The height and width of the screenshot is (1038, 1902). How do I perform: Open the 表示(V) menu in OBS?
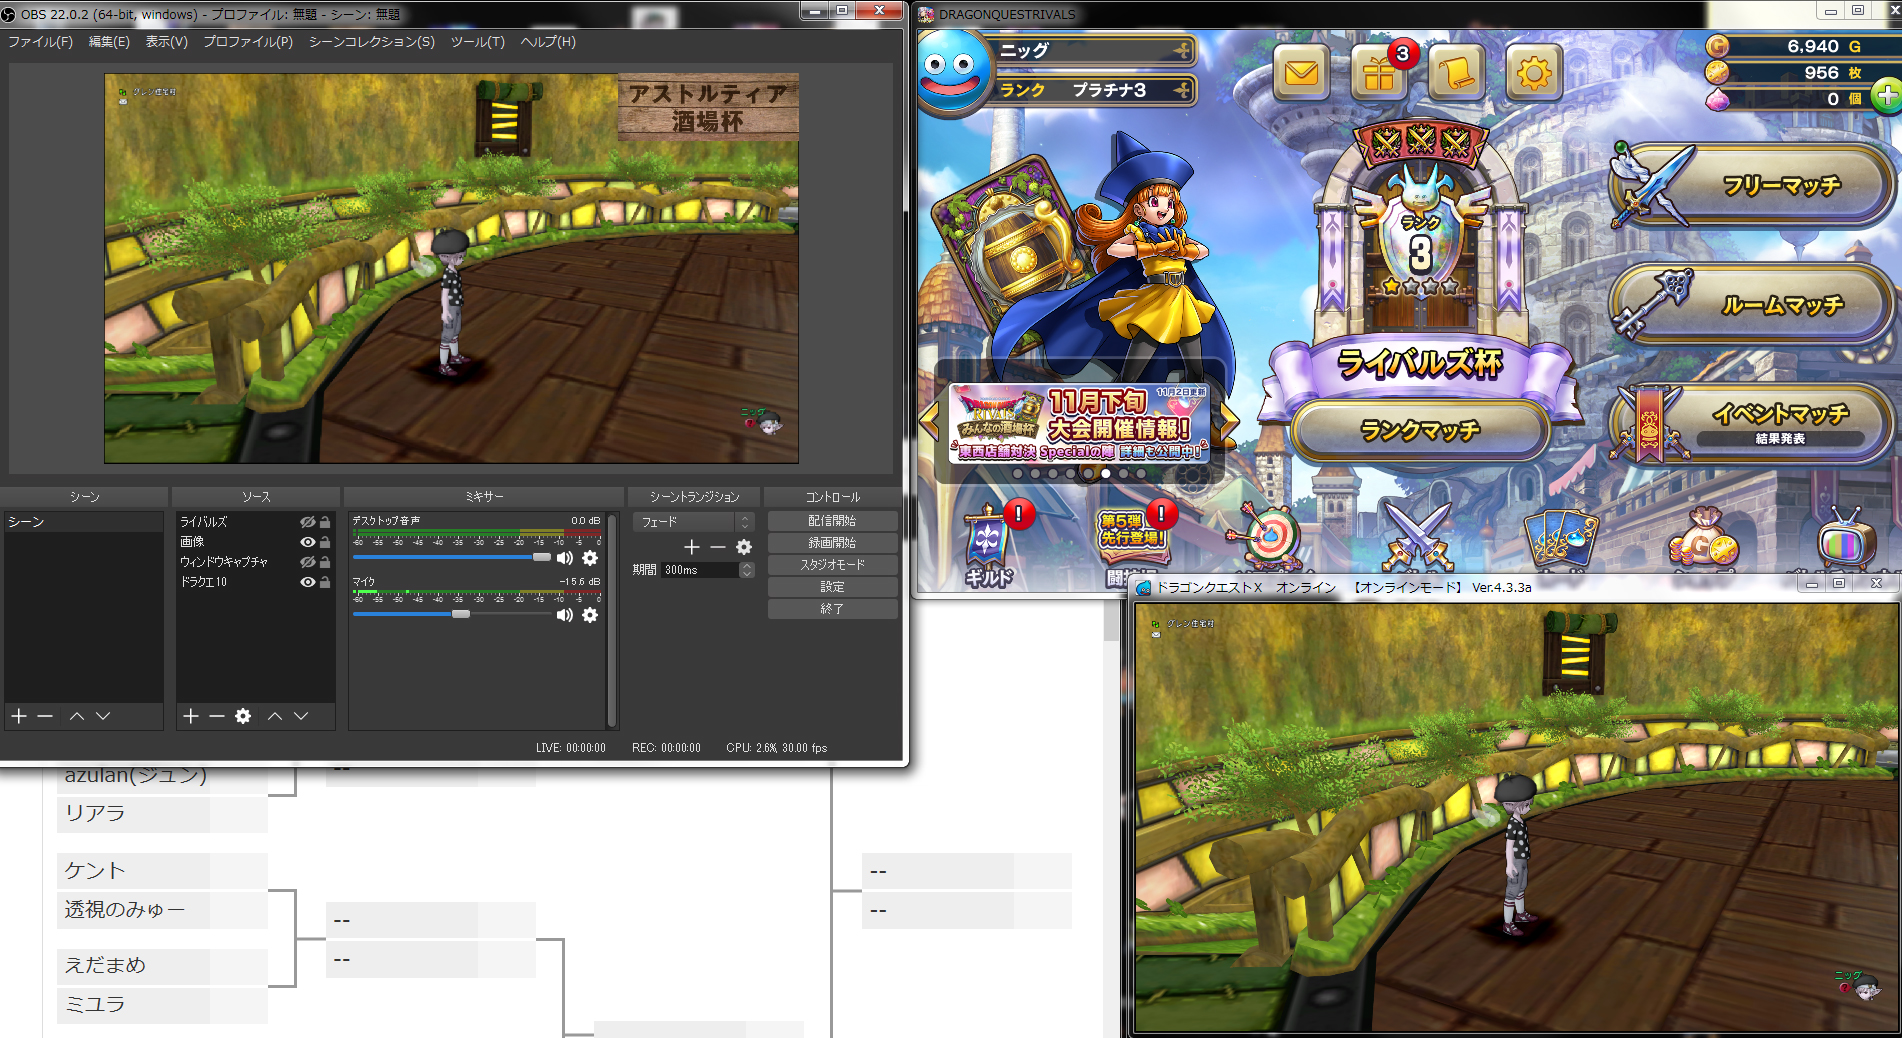pyautogui.click(x=166, y=42)
